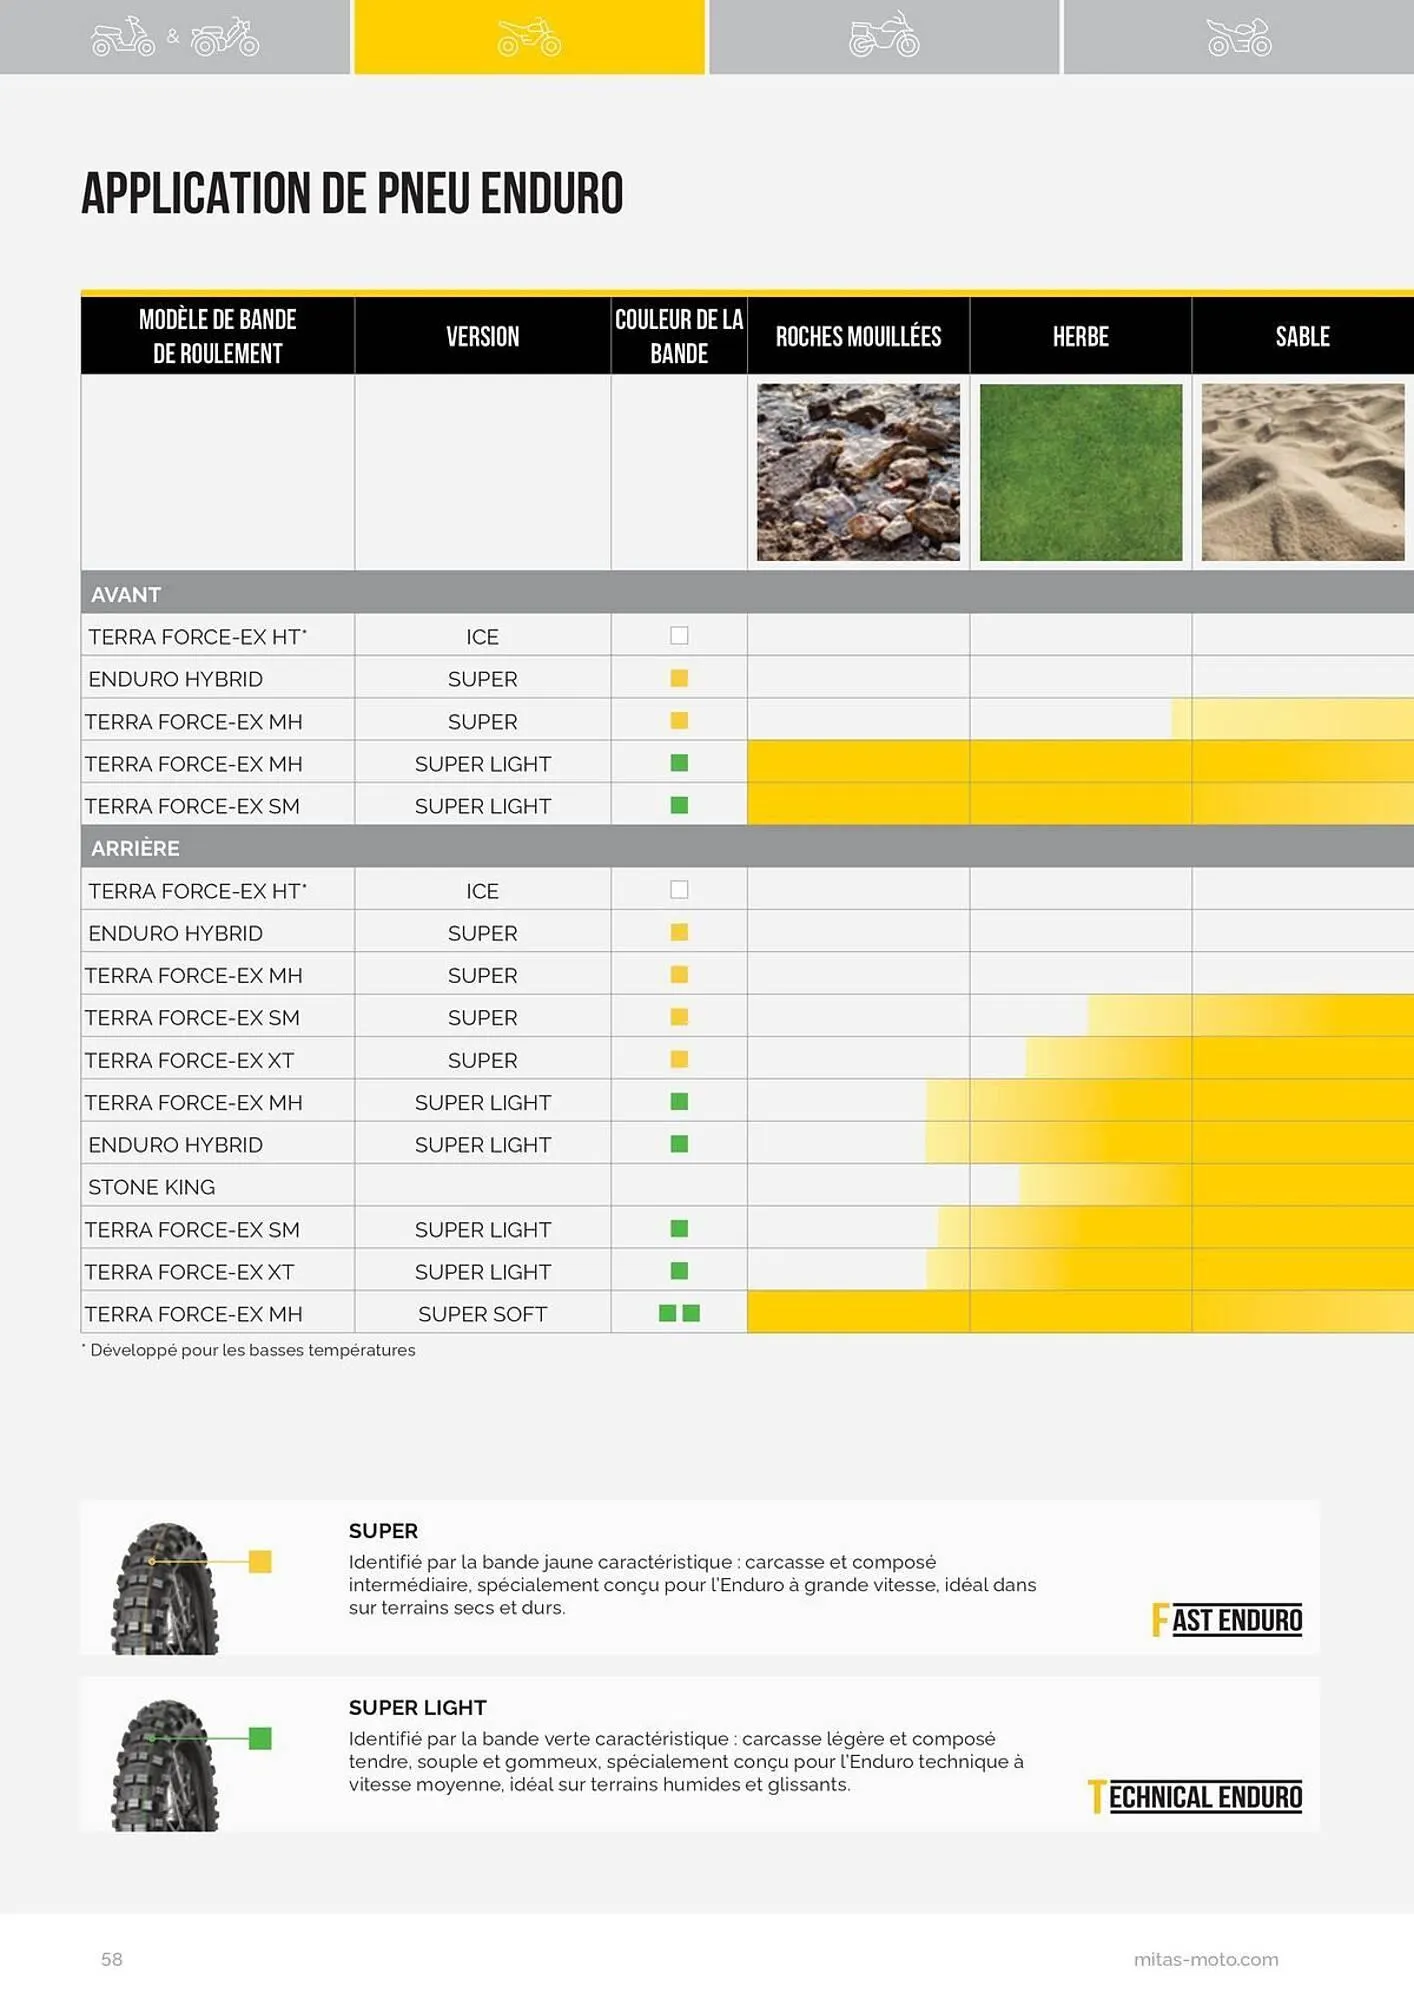Open the mitas-moto.com link in footer
Screen dimensions: 1414x2000
[1205, 1959]
